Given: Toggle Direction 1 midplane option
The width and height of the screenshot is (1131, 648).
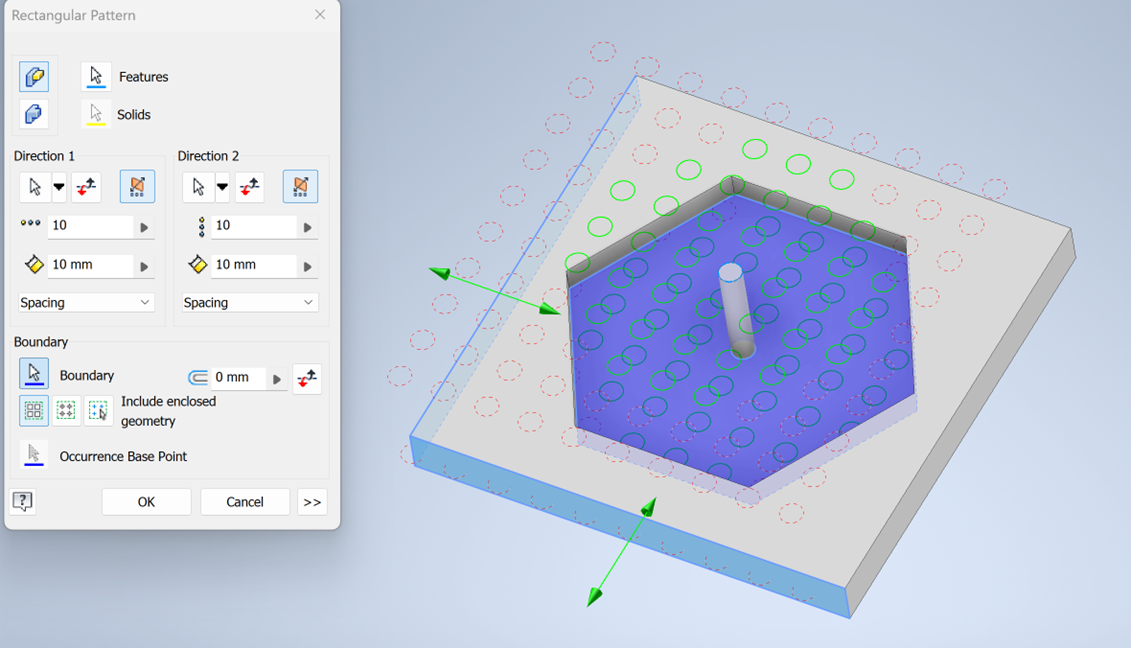Looking at the screenshot, I should (x=137, y=187).
